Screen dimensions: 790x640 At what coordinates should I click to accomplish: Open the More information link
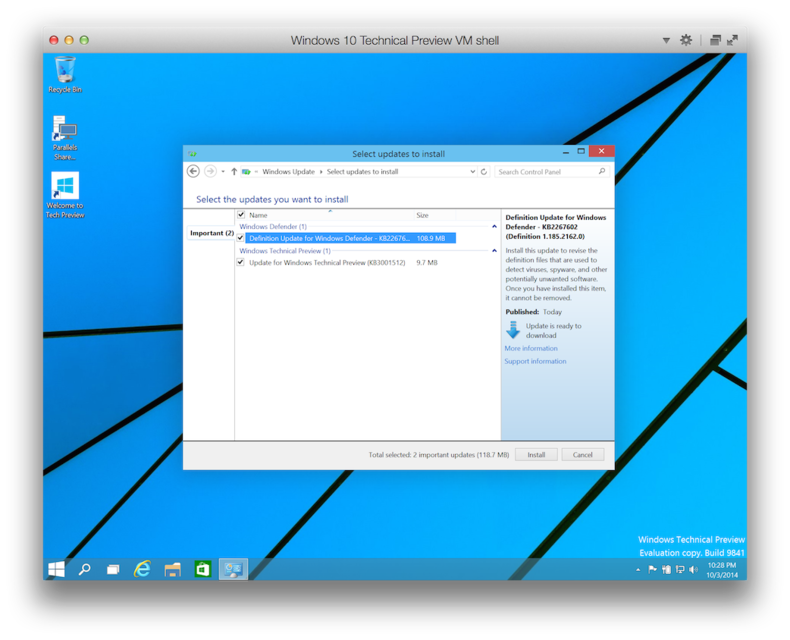pos(531,348)
